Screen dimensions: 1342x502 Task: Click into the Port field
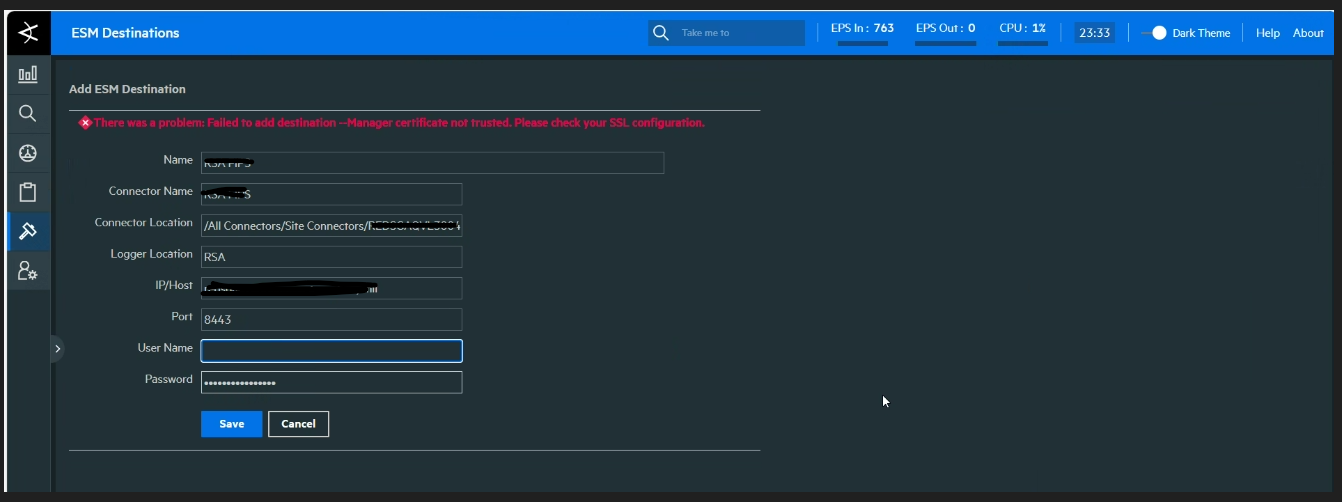coord(331,319)
